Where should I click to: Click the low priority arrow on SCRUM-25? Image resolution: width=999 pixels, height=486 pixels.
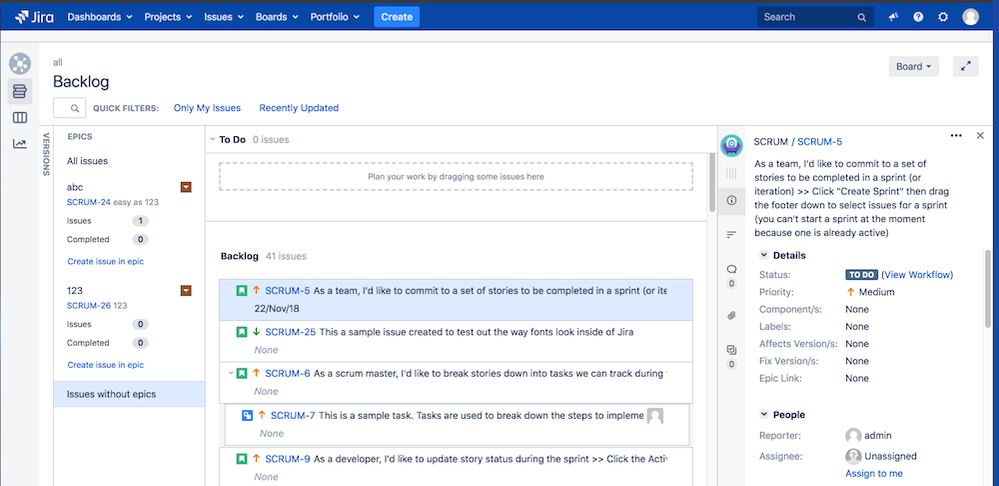point(256,332)
